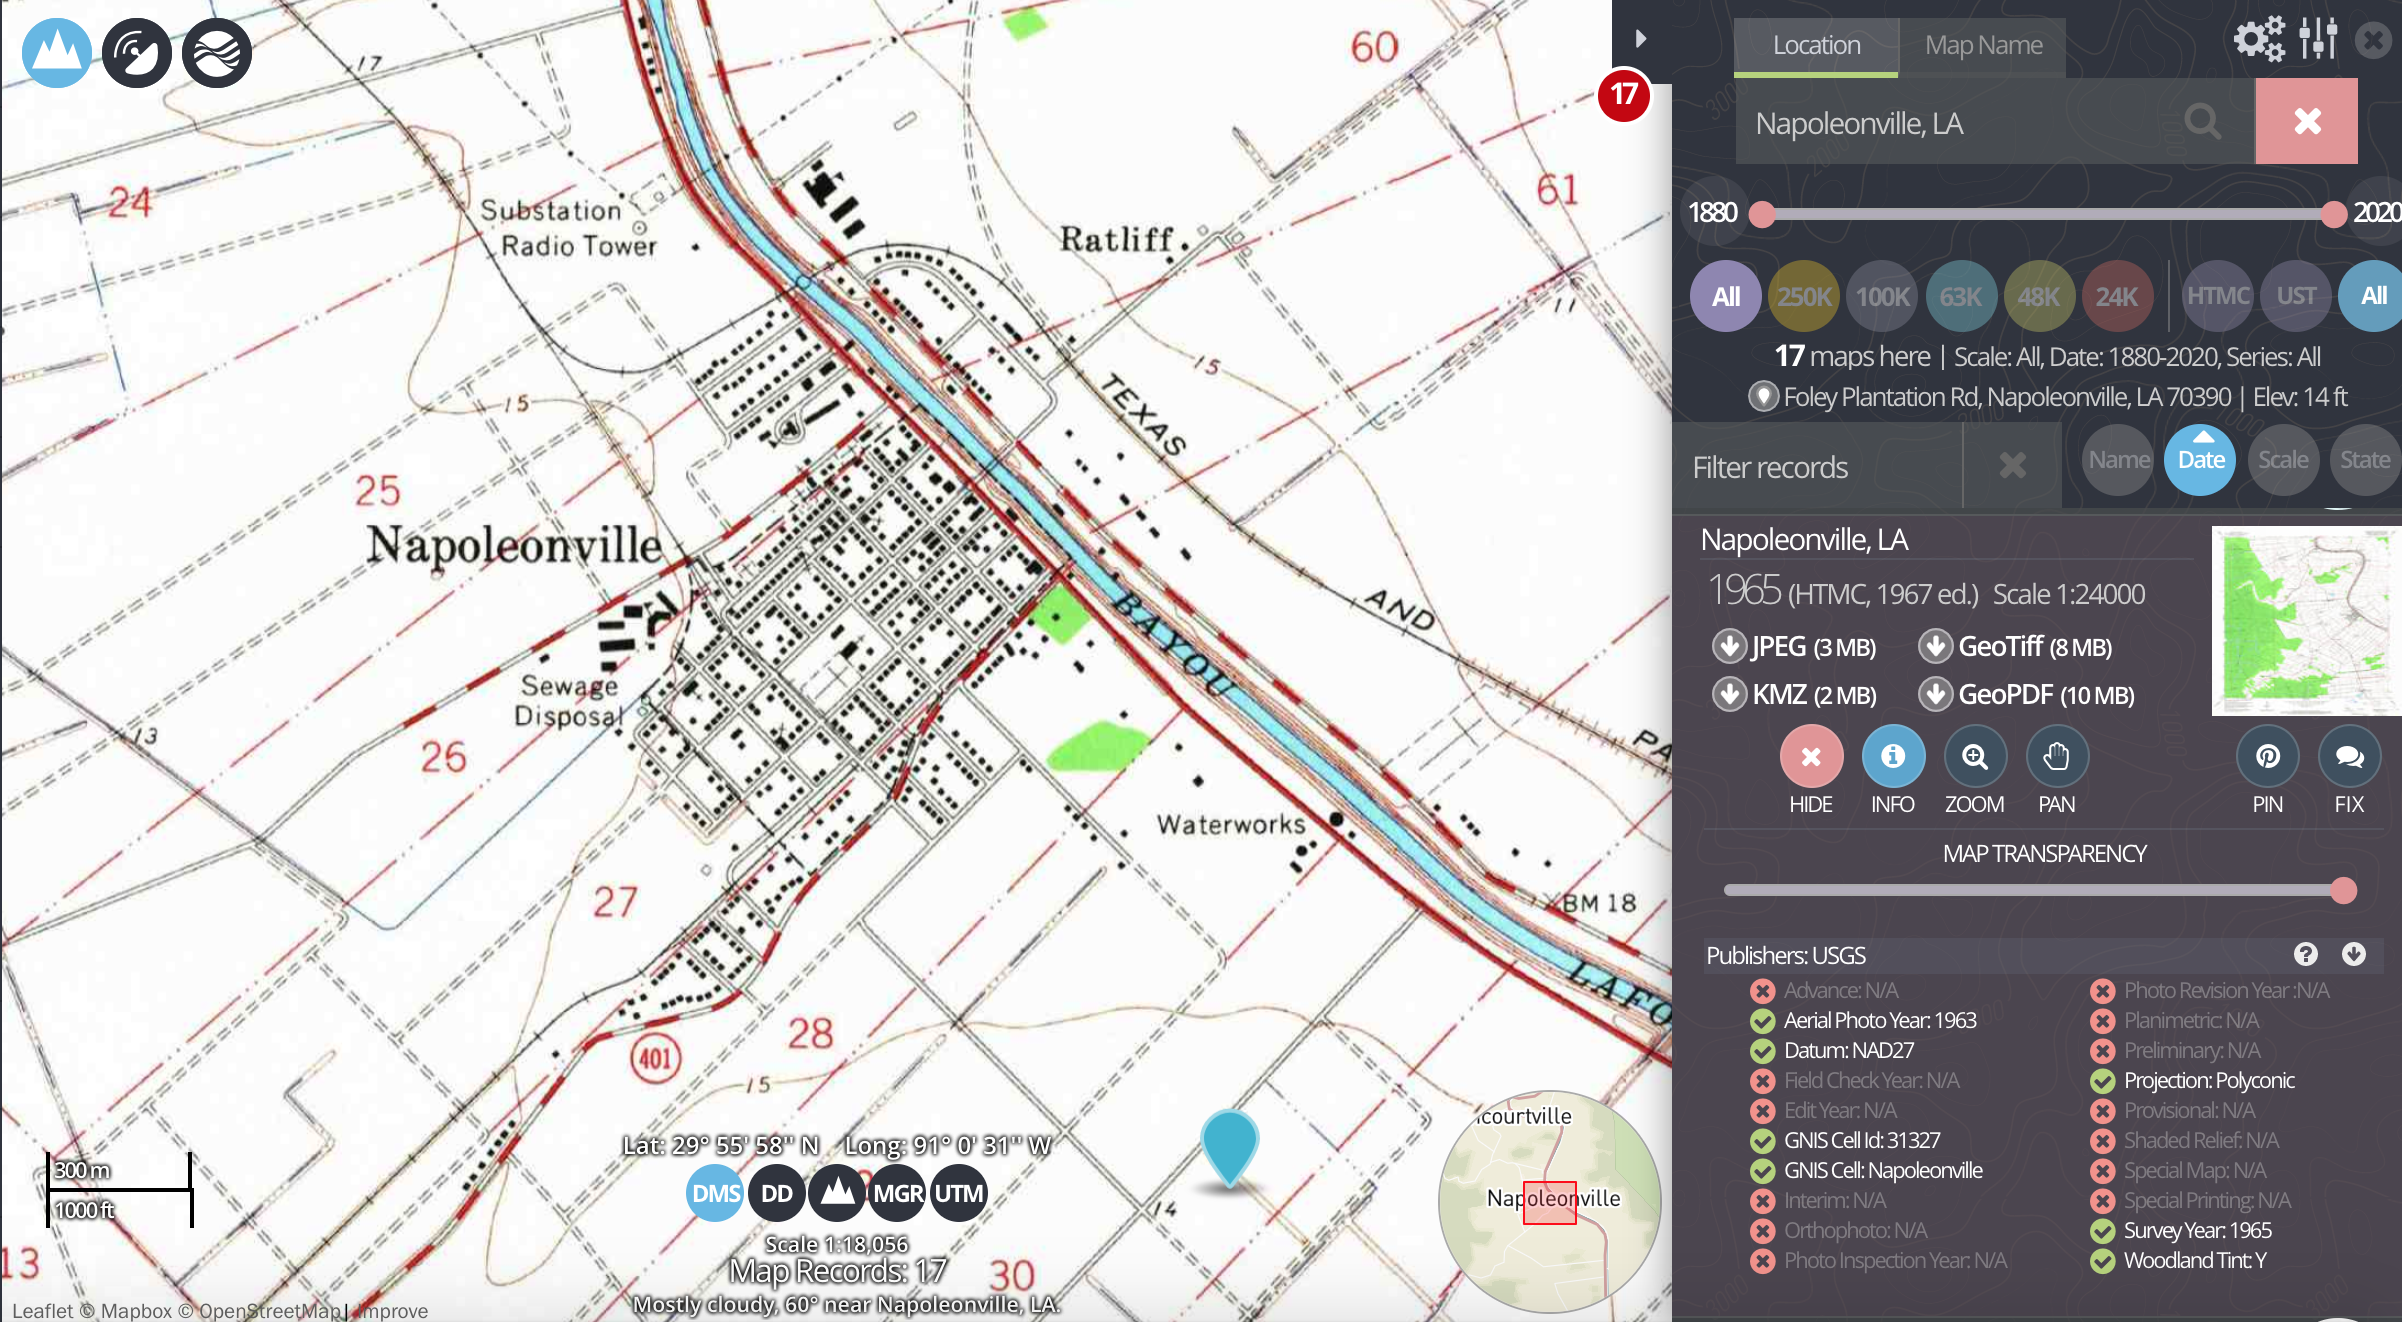This screenshot has height=1322, width=2402.
Task: Click the PIN Pinterest icon
Action: pyautogui.click(x=2267, y=758)
